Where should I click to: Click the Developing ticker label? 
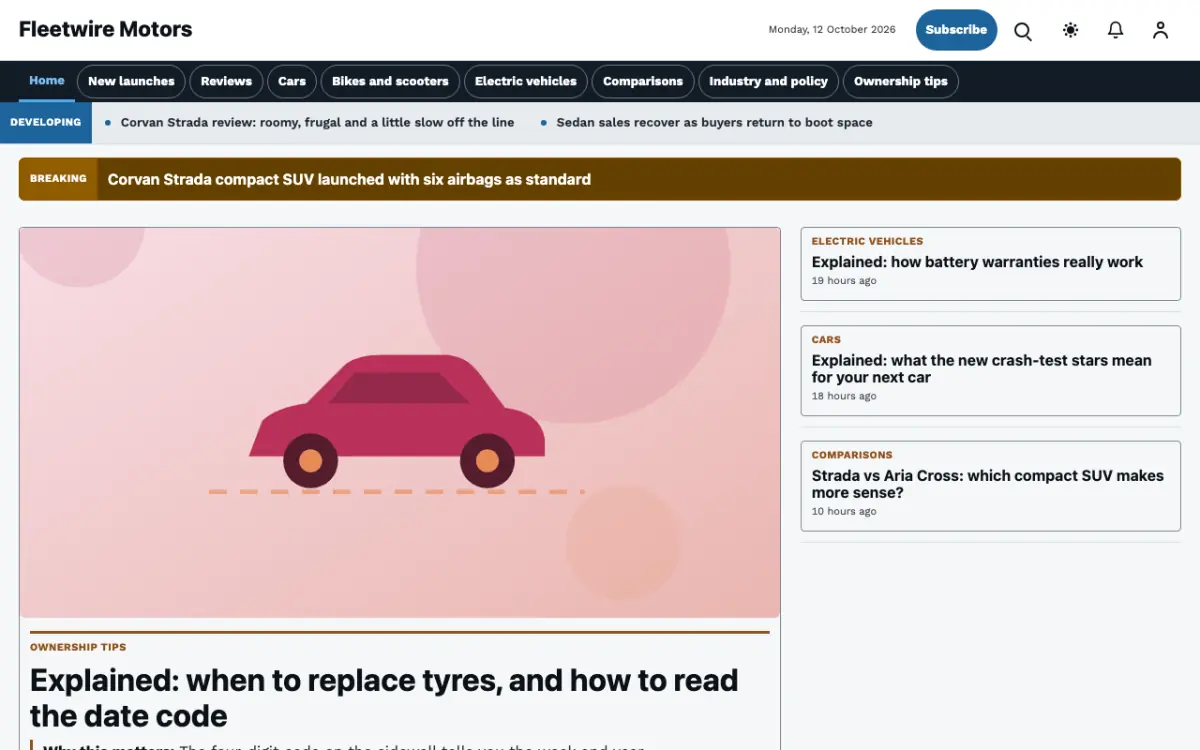tap(45, 123)
